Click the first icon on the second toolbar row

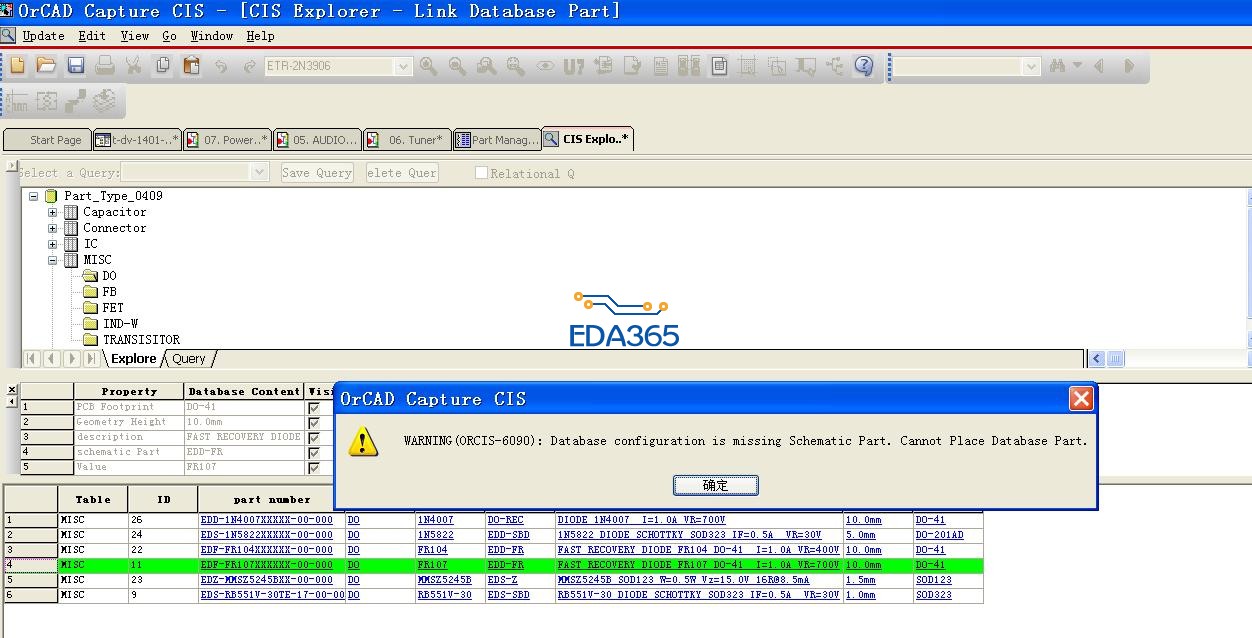click(x=17, y=101)
